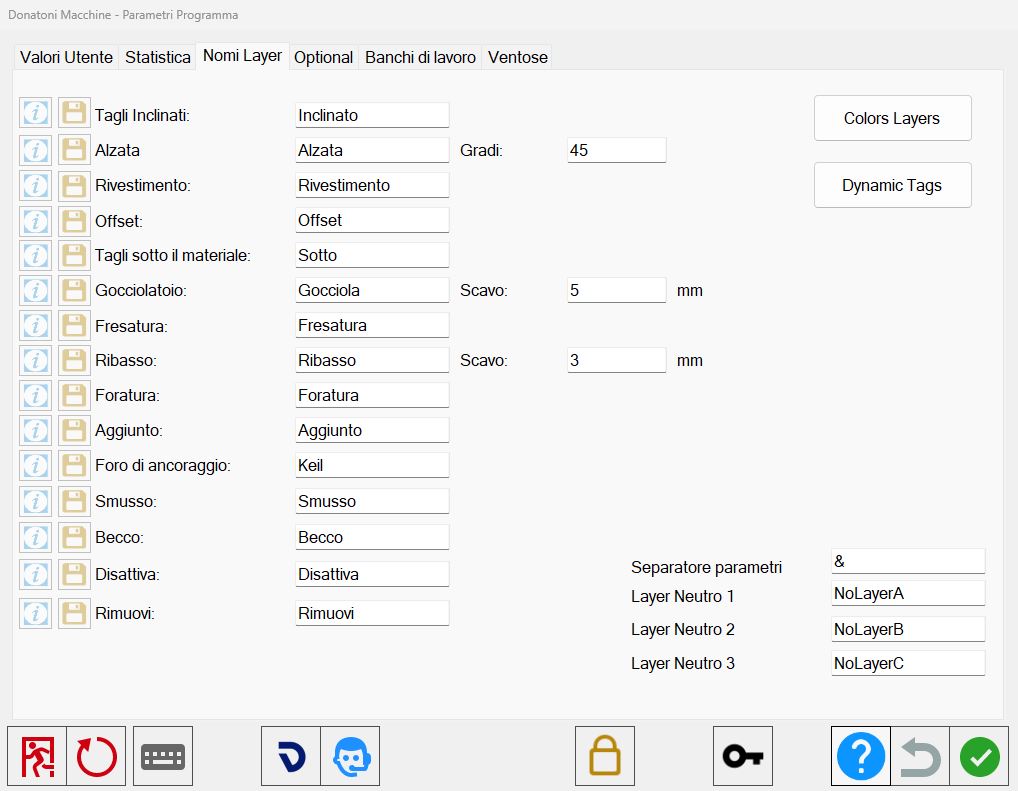
Task: Open the on-screen keyboard icon
Action: tap(163, 756)
